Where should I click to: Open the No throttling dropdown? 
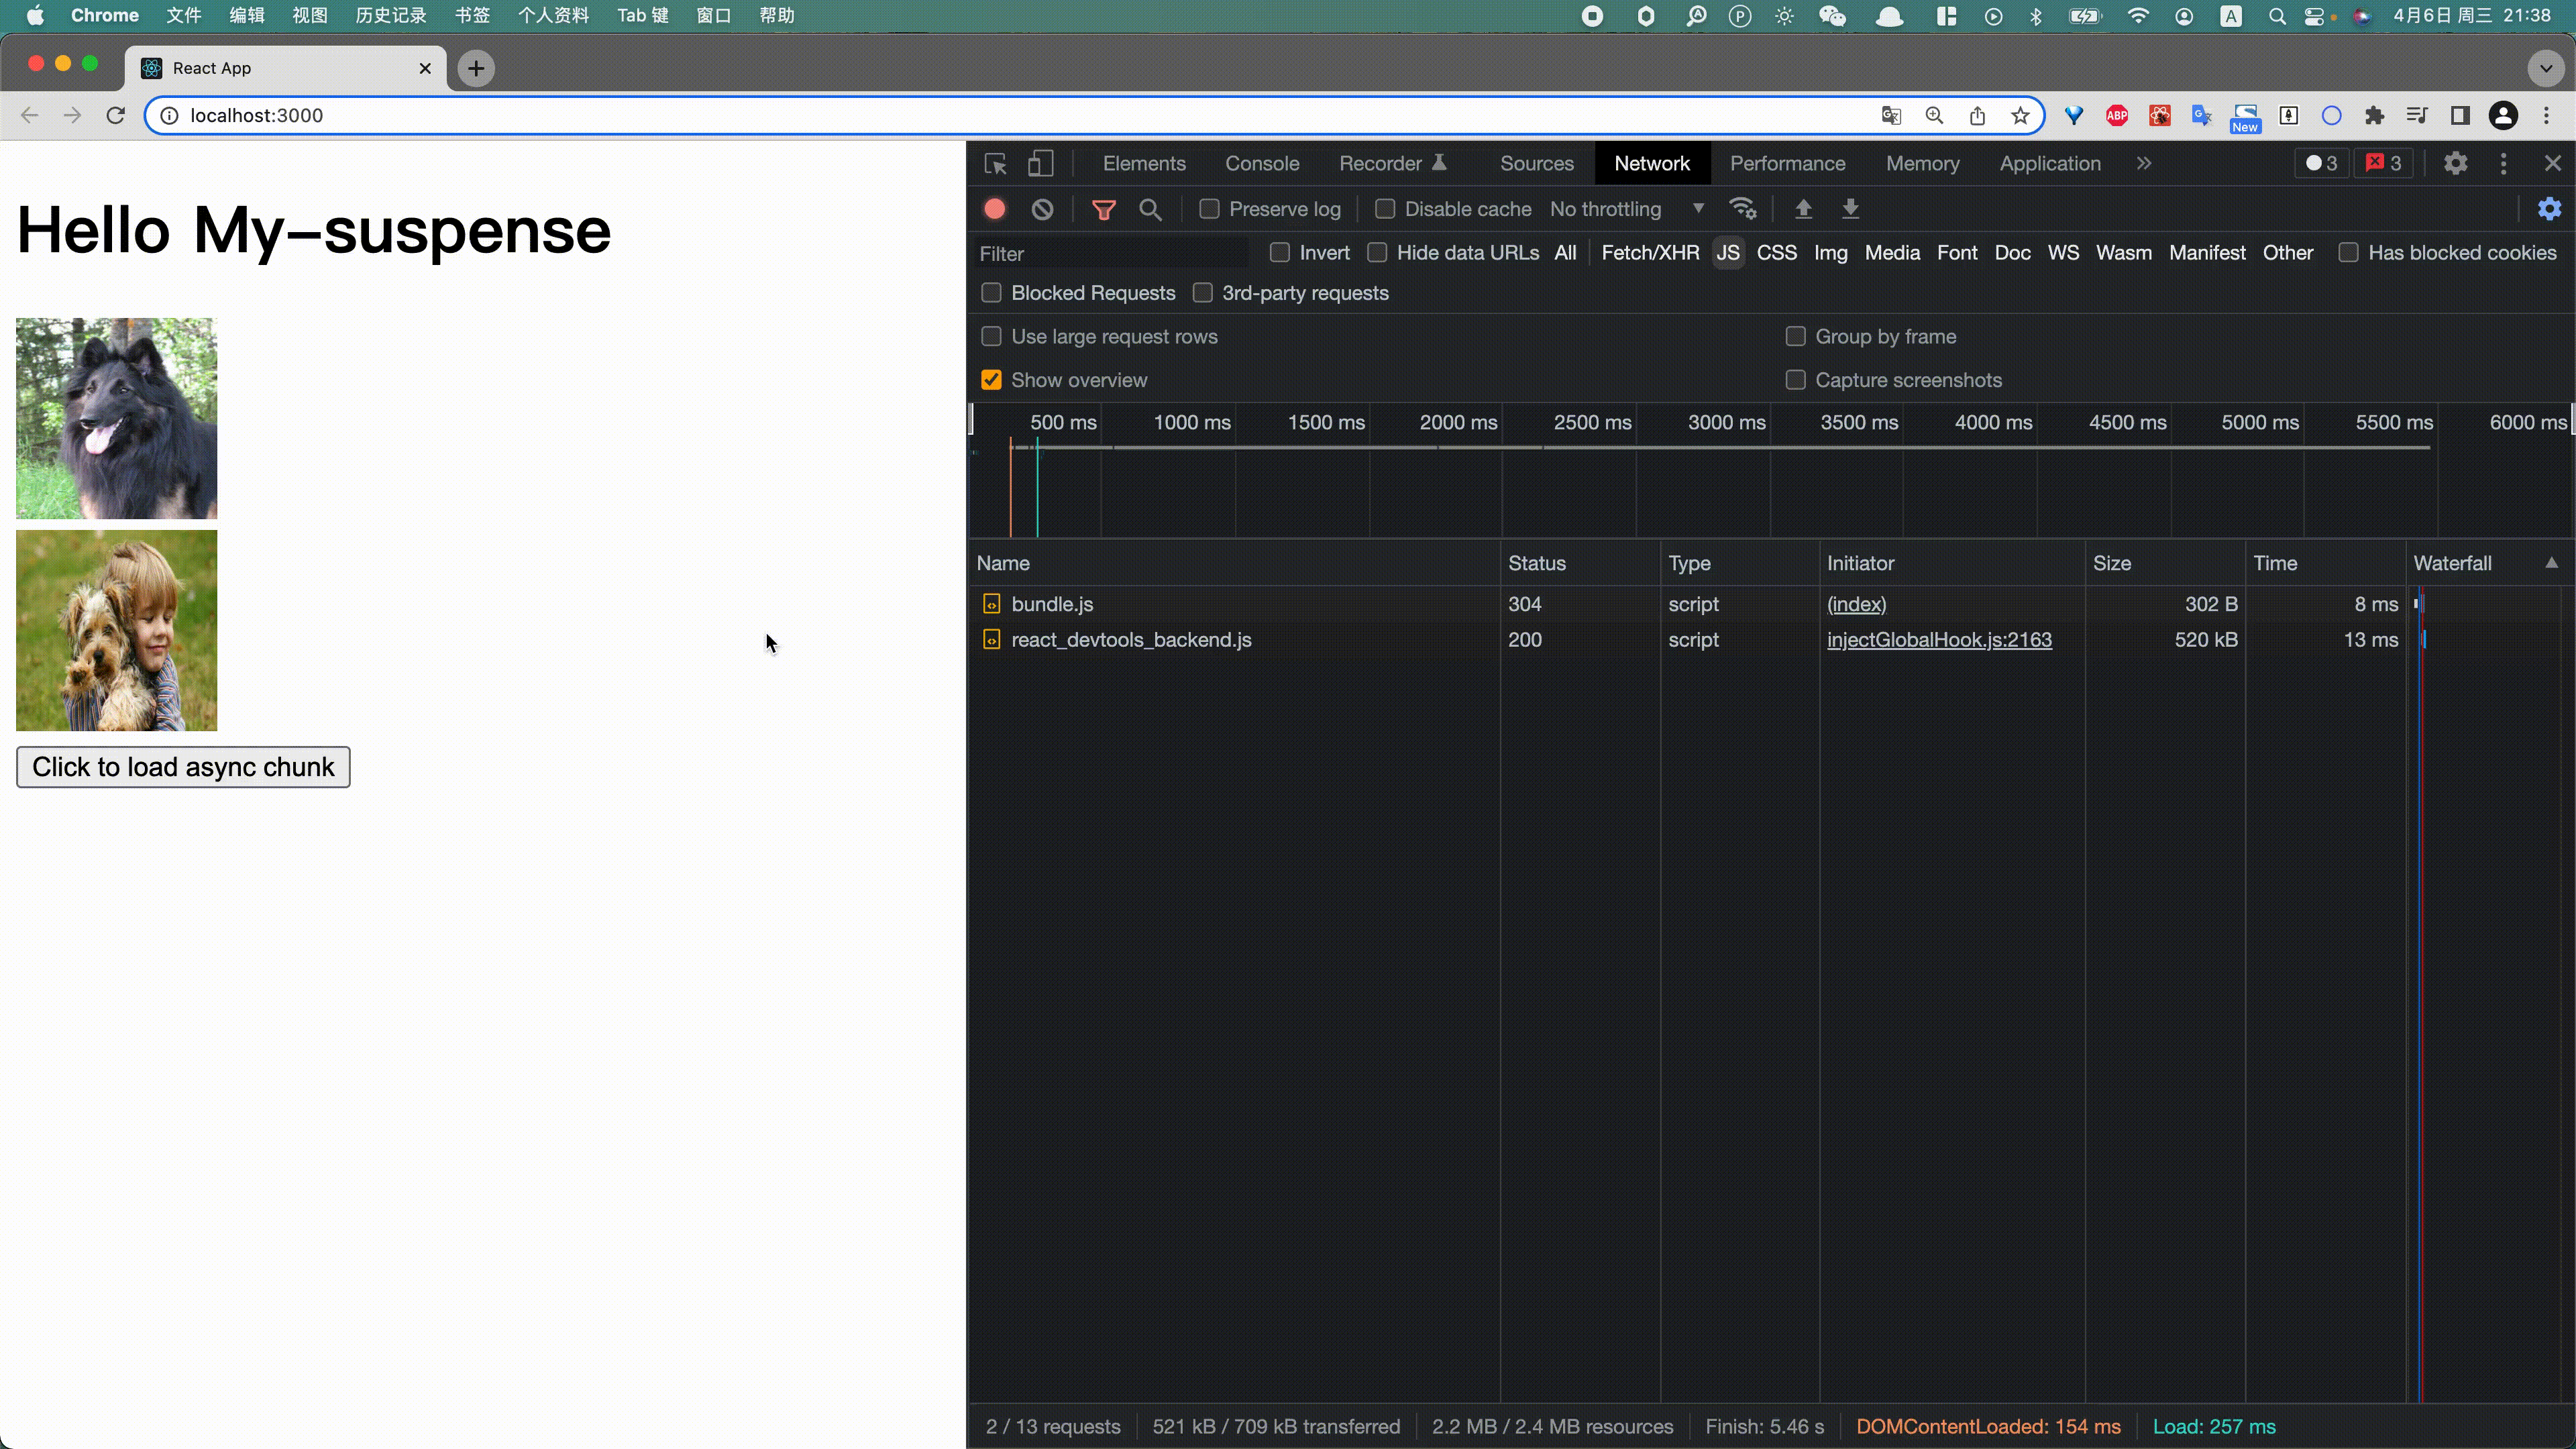1627,209
